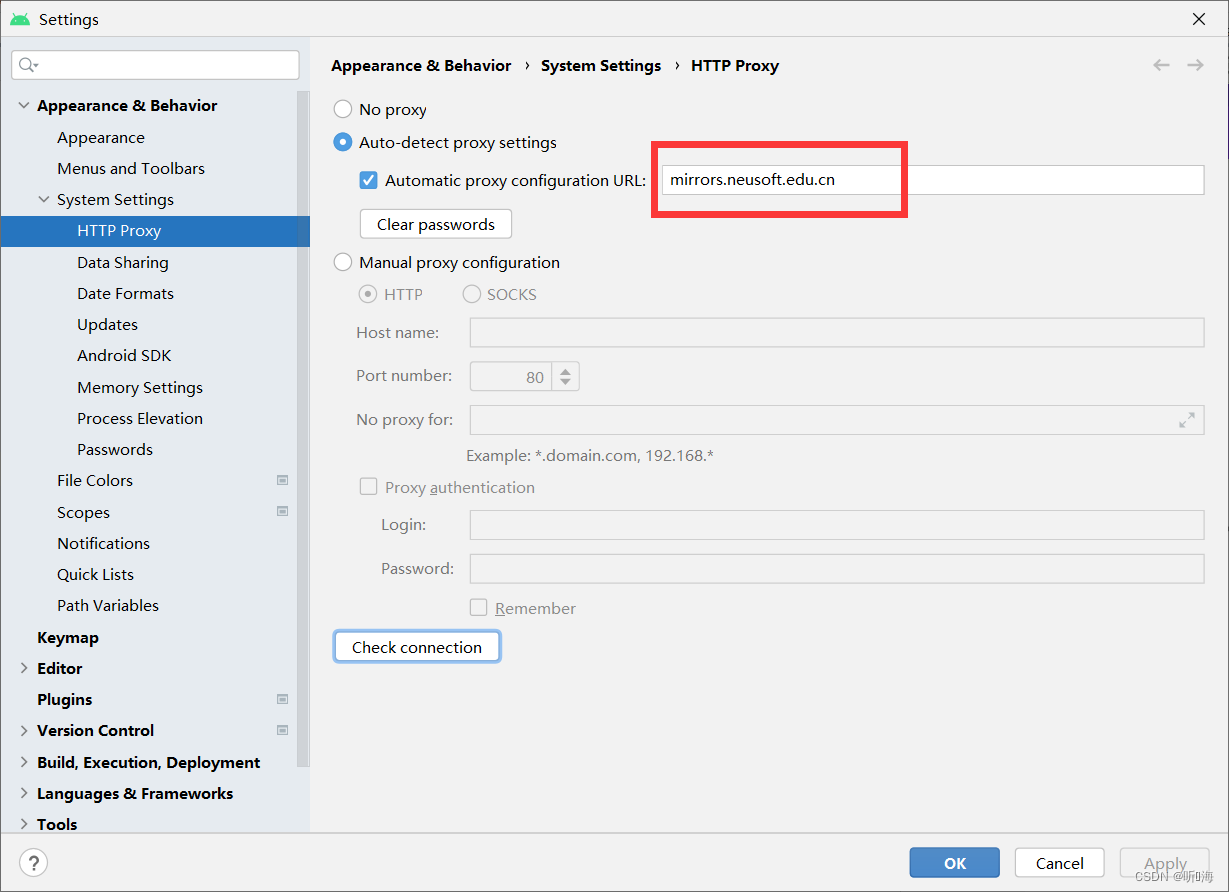Expand the Build, Execution, Deployment node
This screenshot has width=1229, height=892.
(x=24, y=762)
